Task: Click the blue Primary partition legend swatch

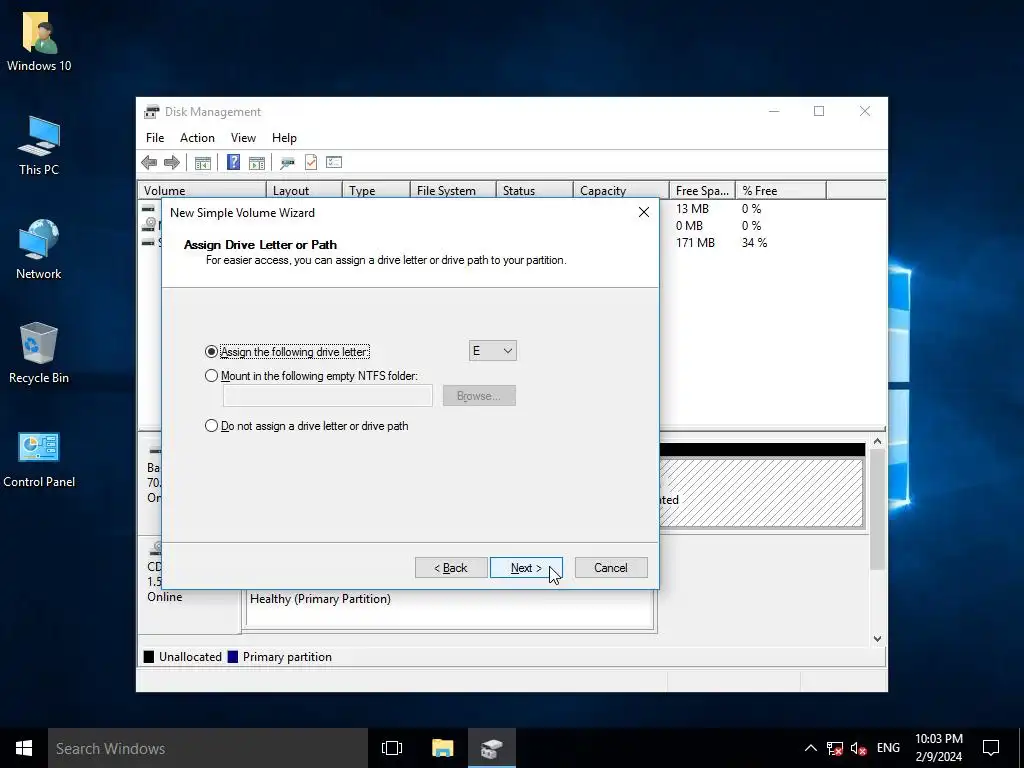Action: point(232,657)
